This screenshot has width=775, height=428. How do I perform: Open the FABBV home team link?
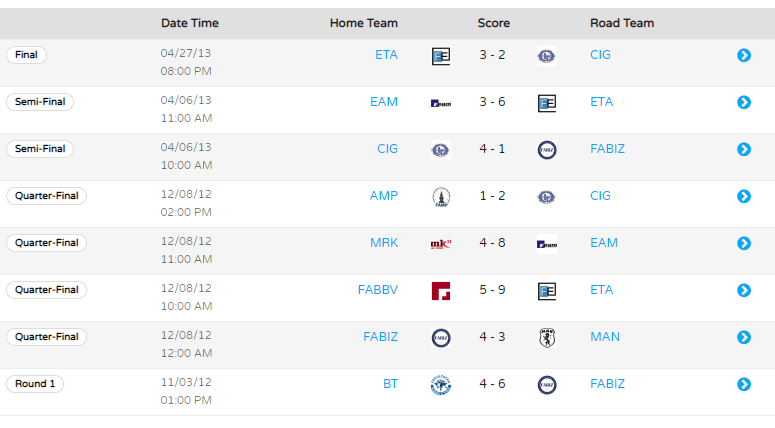pos(378,290)
